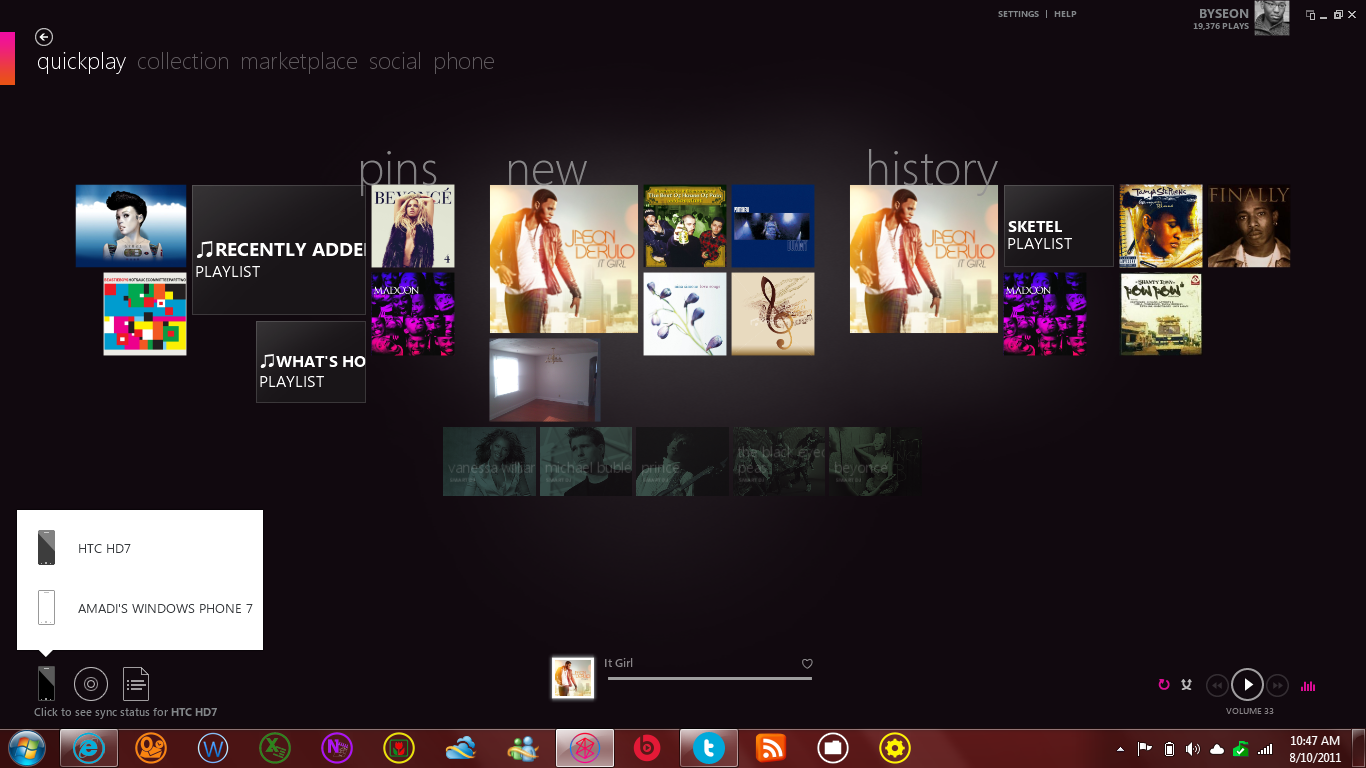Open the Madcon album in history

pos(1045,314)
